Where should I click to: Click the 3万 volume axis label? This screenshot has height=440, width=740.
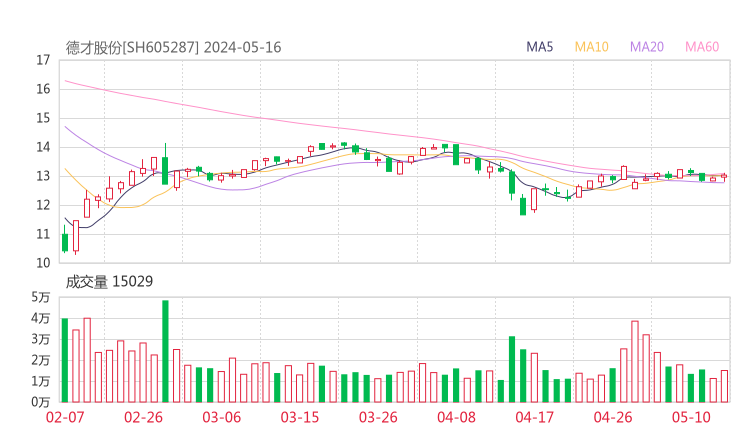click(x=41, y=339)
